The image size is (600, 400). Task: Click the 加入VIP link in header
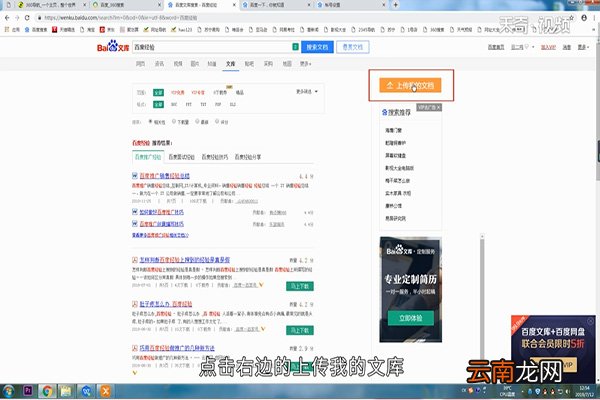click(x=548, y=47)
